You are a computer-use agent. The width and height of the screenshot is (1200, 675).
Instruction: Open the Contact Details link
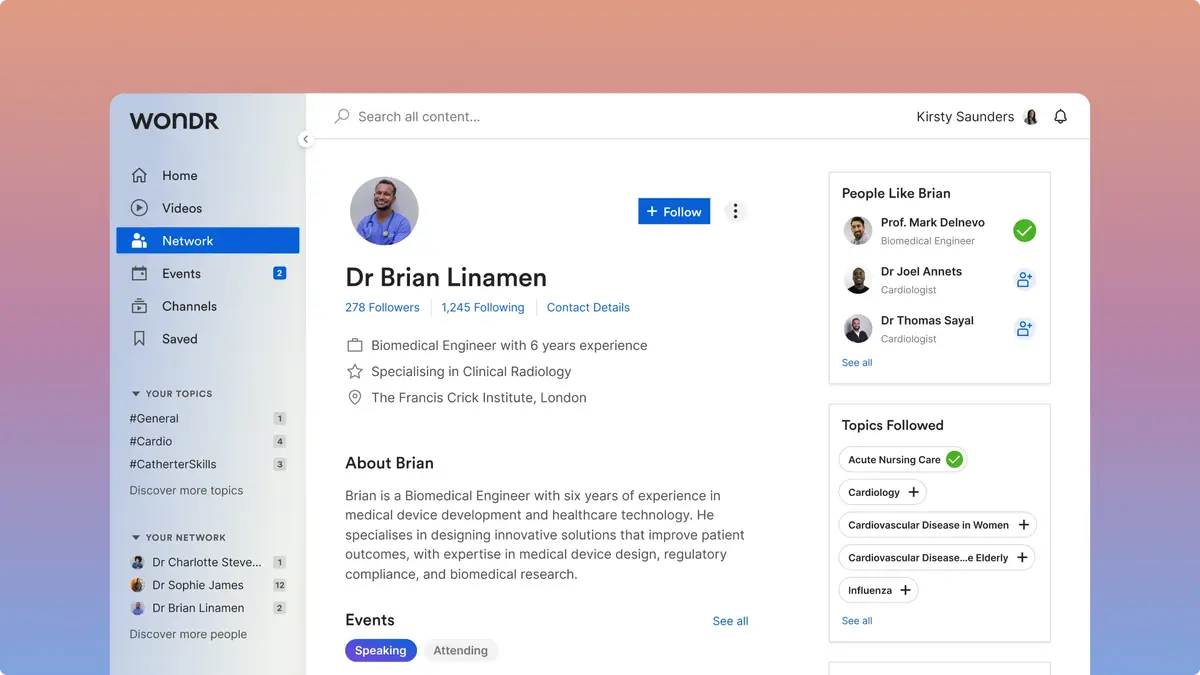click(588, 307)
